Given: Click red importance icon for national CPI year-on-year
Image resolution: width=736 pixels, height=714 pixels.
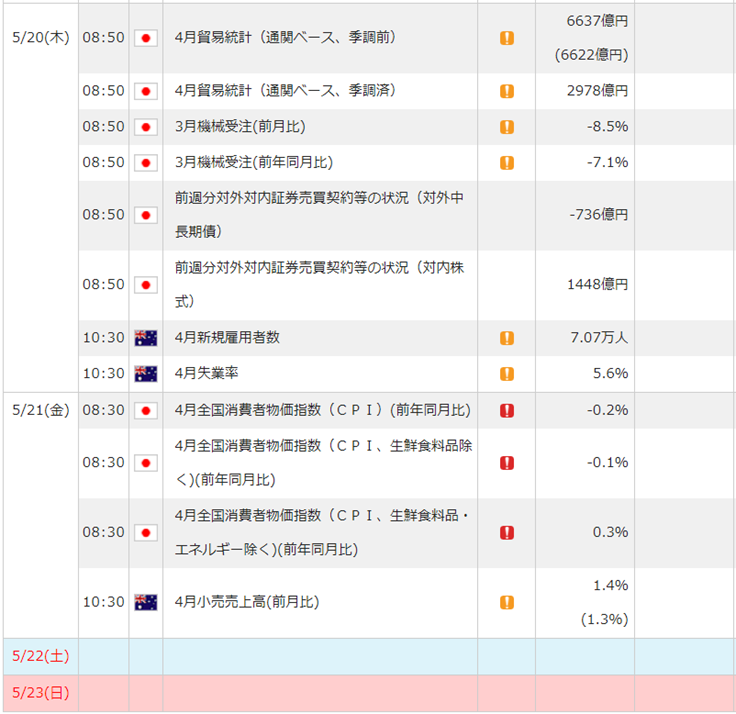Looking at the screenshot, I should (x=506, y=411).
